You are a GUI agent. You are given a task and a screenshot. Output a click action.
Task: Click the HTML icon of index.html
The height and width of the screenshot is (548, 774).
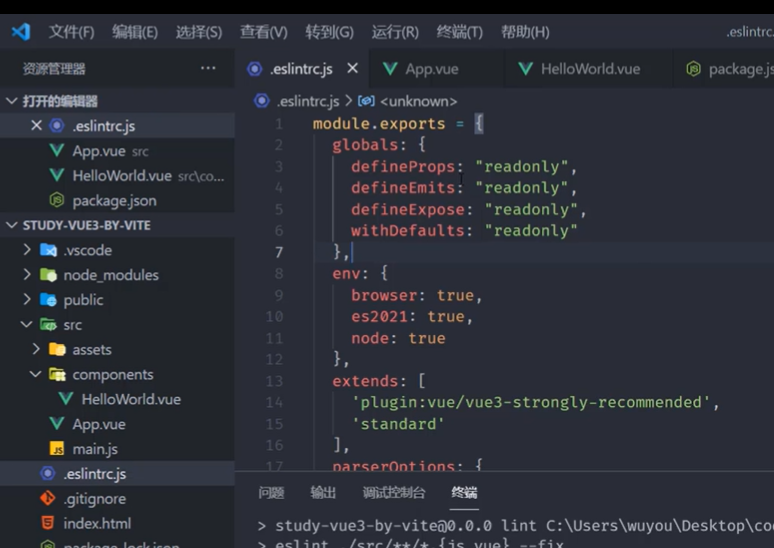pyautogui.click(x=48, y=523)
